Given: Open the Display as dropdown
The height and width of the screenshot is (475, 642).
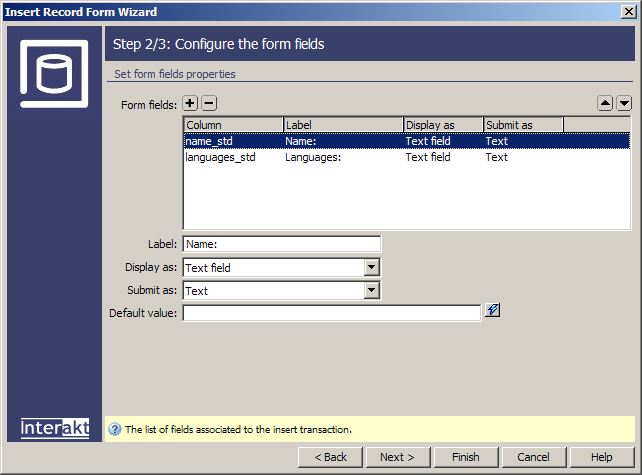Looking at the screenshot, I should [372, 268].
